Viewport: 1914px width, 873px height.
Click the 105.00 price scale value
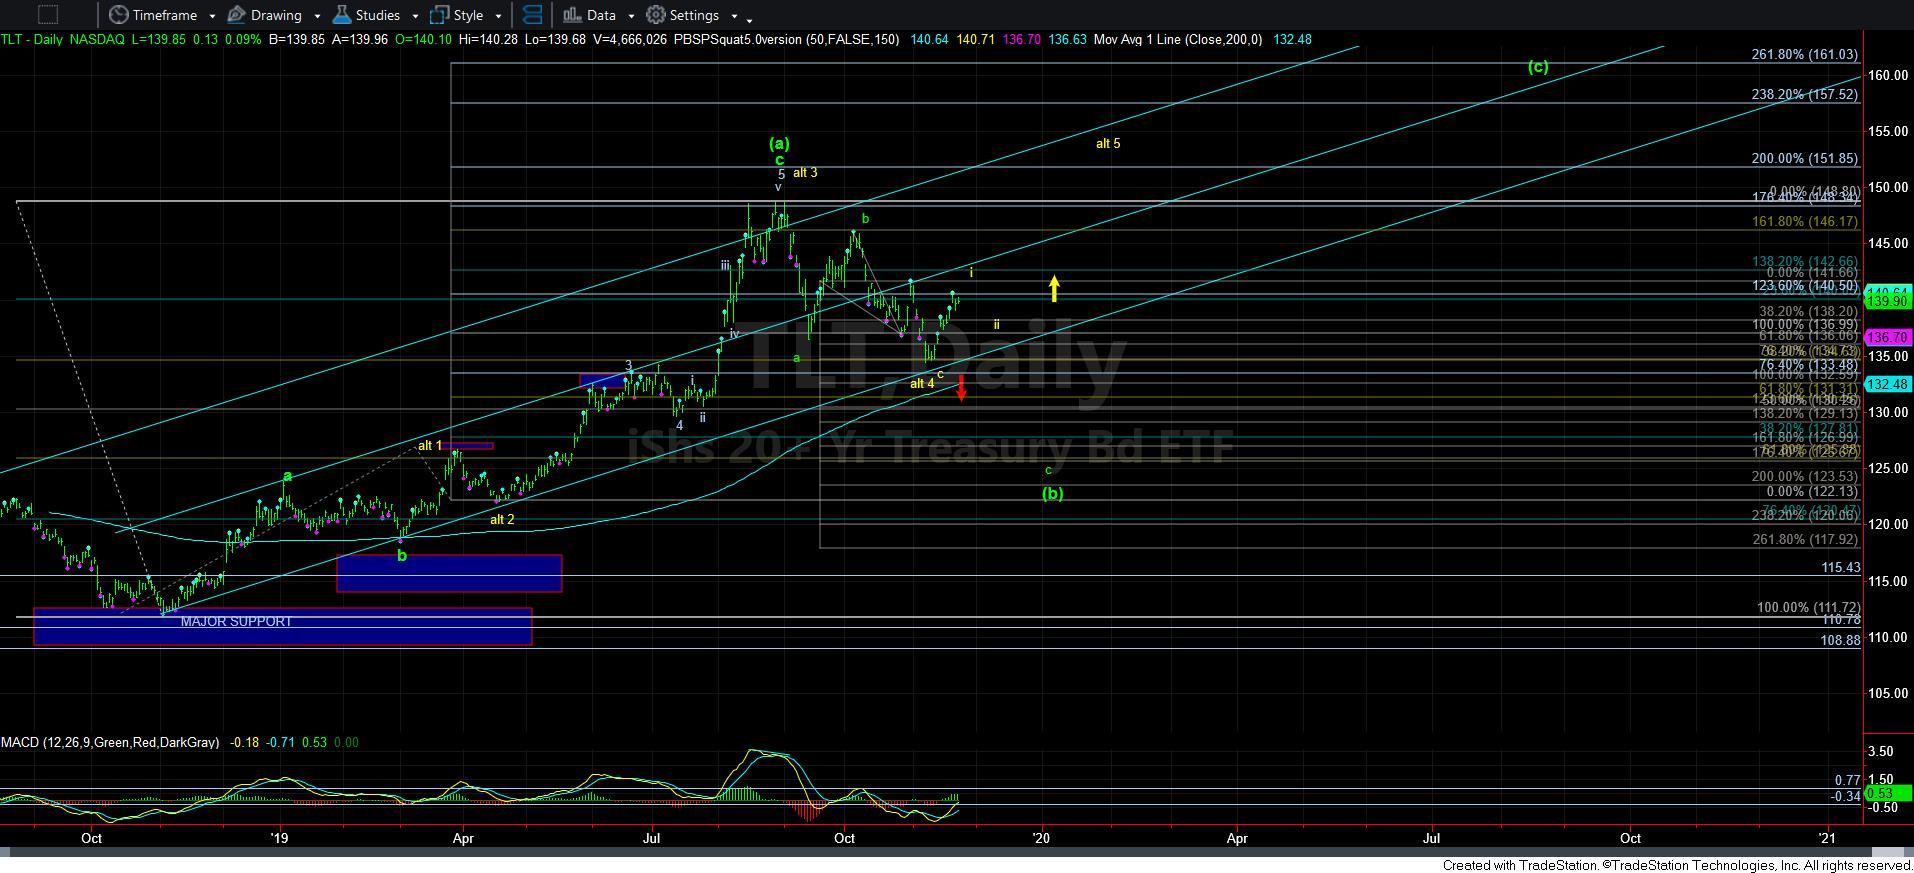[x=1888, y=693]
